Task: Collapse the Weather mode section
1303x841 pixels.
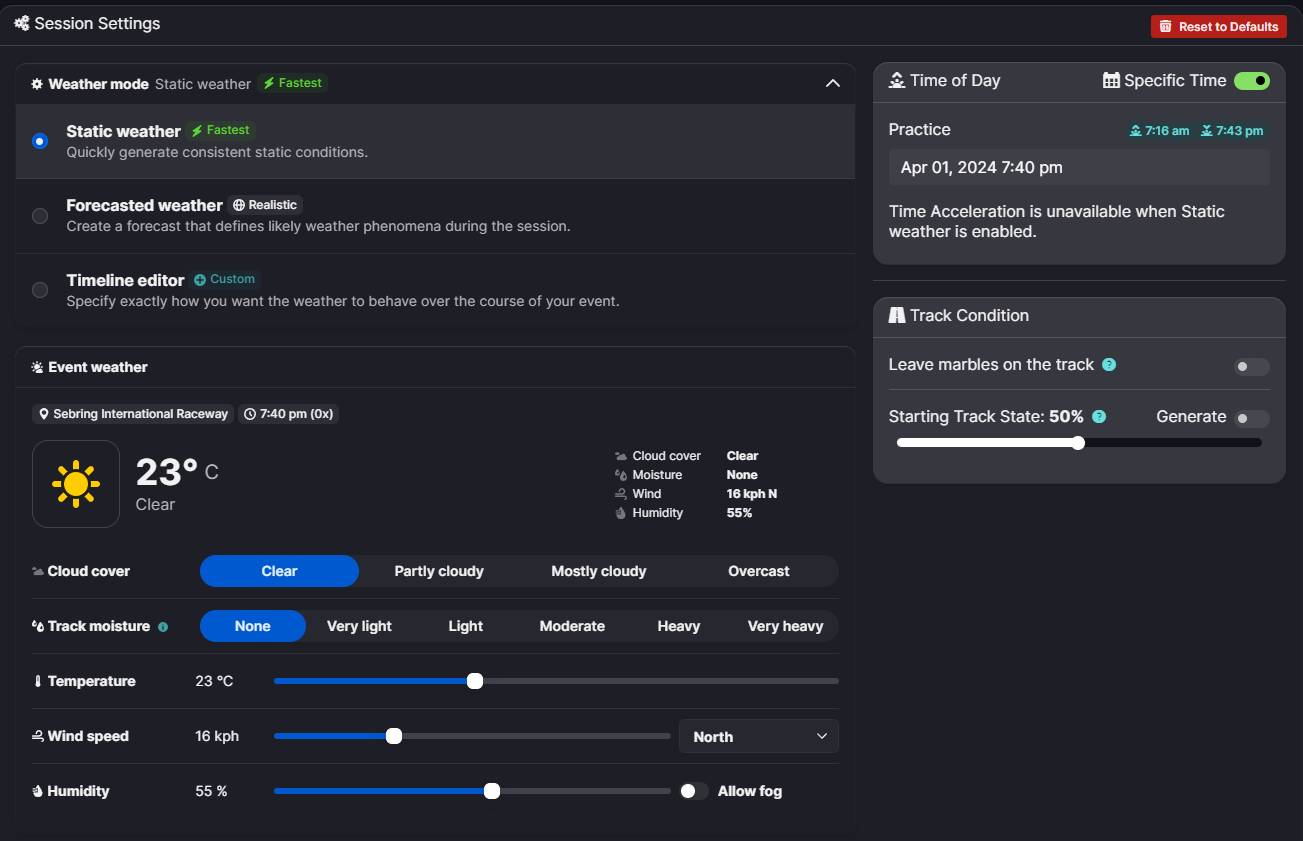Action: tap(833, 84)
